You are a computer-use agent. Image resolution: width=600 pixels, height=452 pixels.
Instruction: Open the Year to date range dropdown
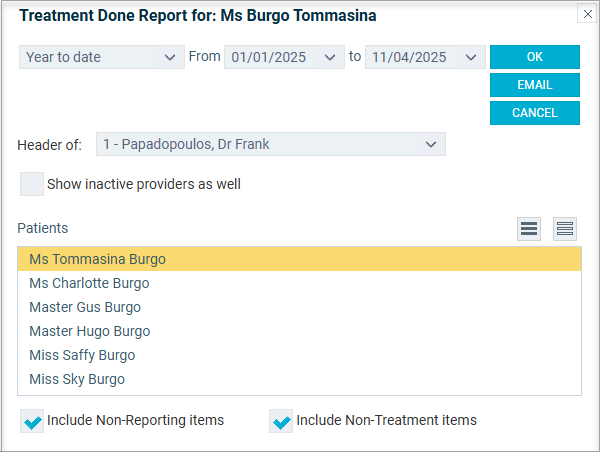(102, 57)
